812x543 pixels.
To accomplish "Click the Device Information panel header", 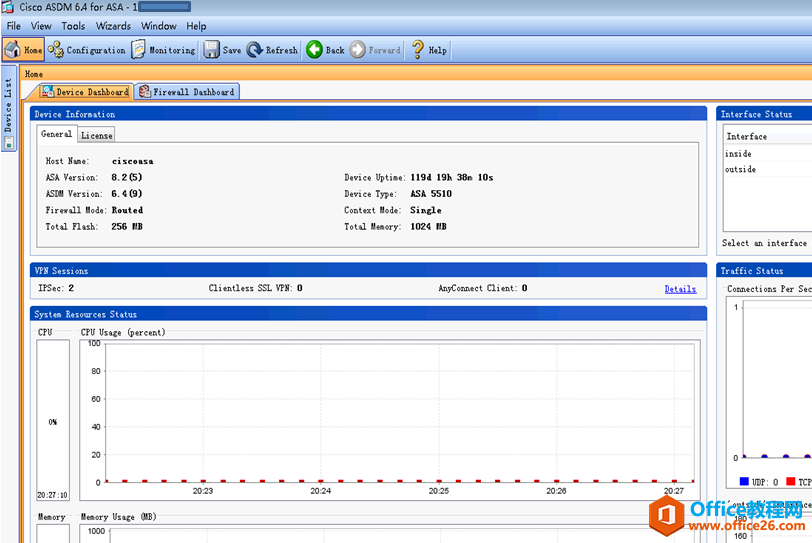I will 368,114.
